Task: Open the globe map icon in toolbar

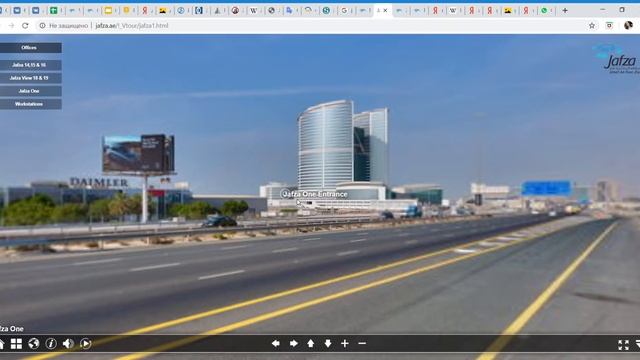Action: [34, 344]
